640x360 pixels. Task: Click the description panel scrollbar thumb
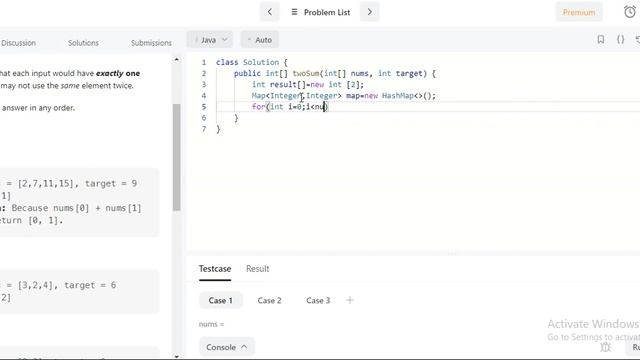click(x=176, y=157)
